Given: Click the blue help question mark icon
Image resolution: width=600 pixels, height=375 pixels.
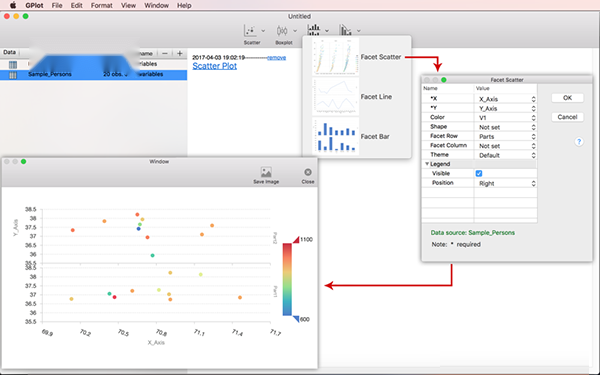Looking at the screenshot, I should (x=579, y=142).
